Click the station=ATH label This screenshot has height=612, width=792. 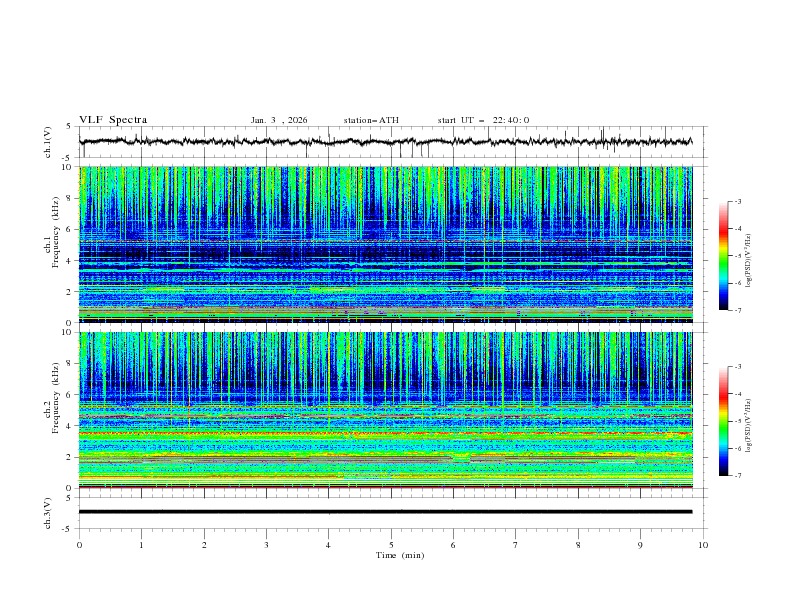371,120
